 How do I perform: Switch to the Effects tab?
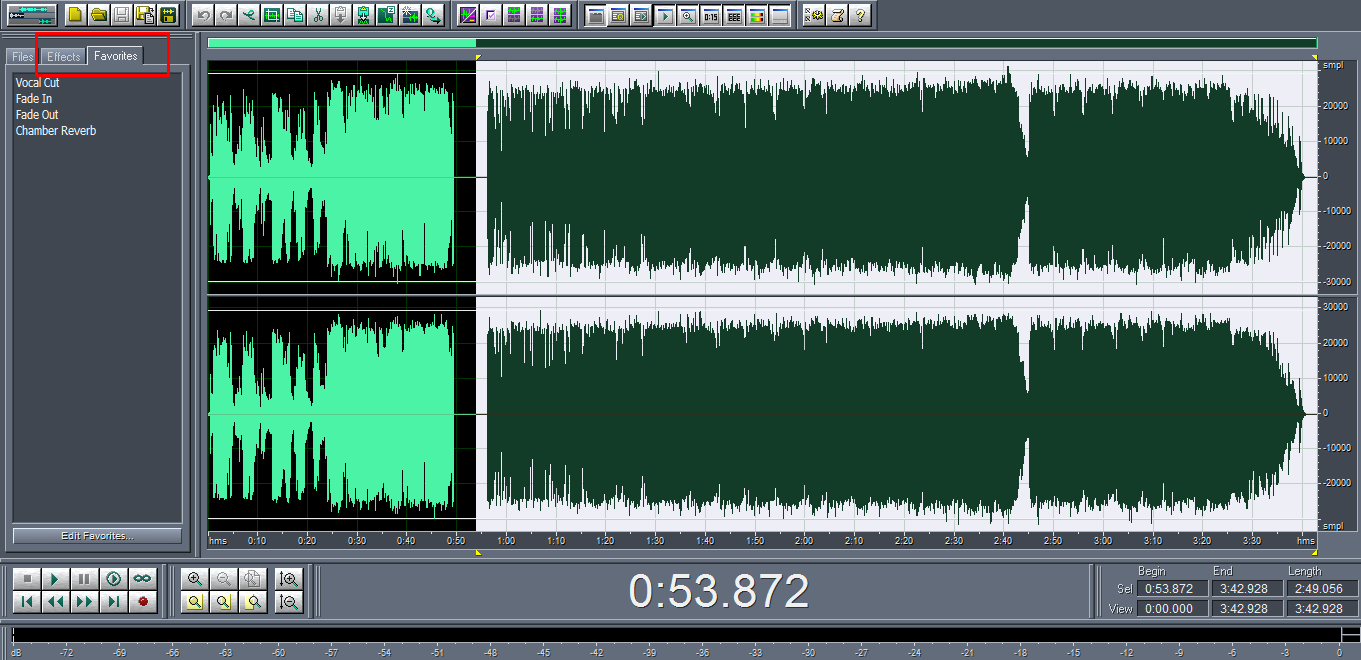click(x=63, y=56)
